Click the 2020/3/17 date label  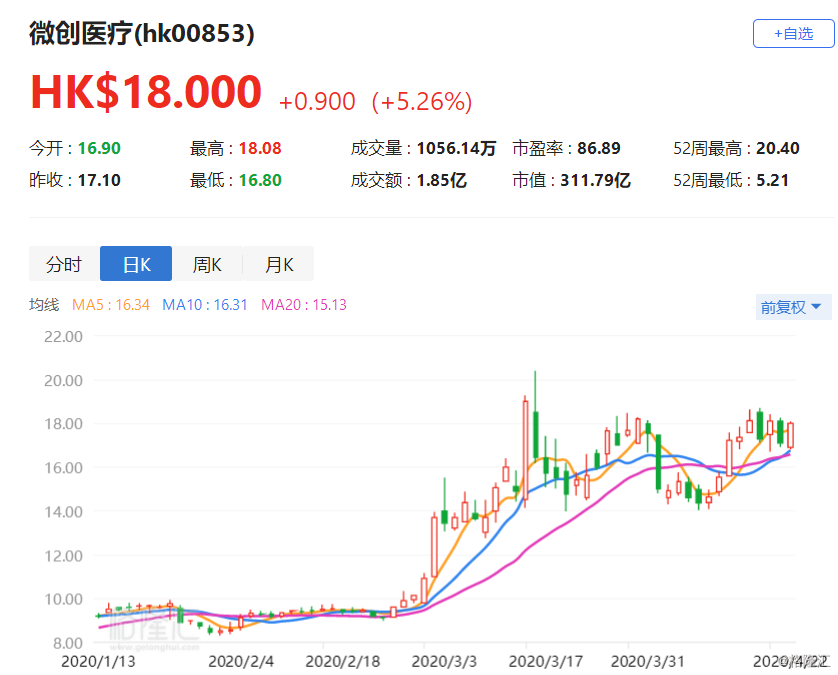coord(546,662)
